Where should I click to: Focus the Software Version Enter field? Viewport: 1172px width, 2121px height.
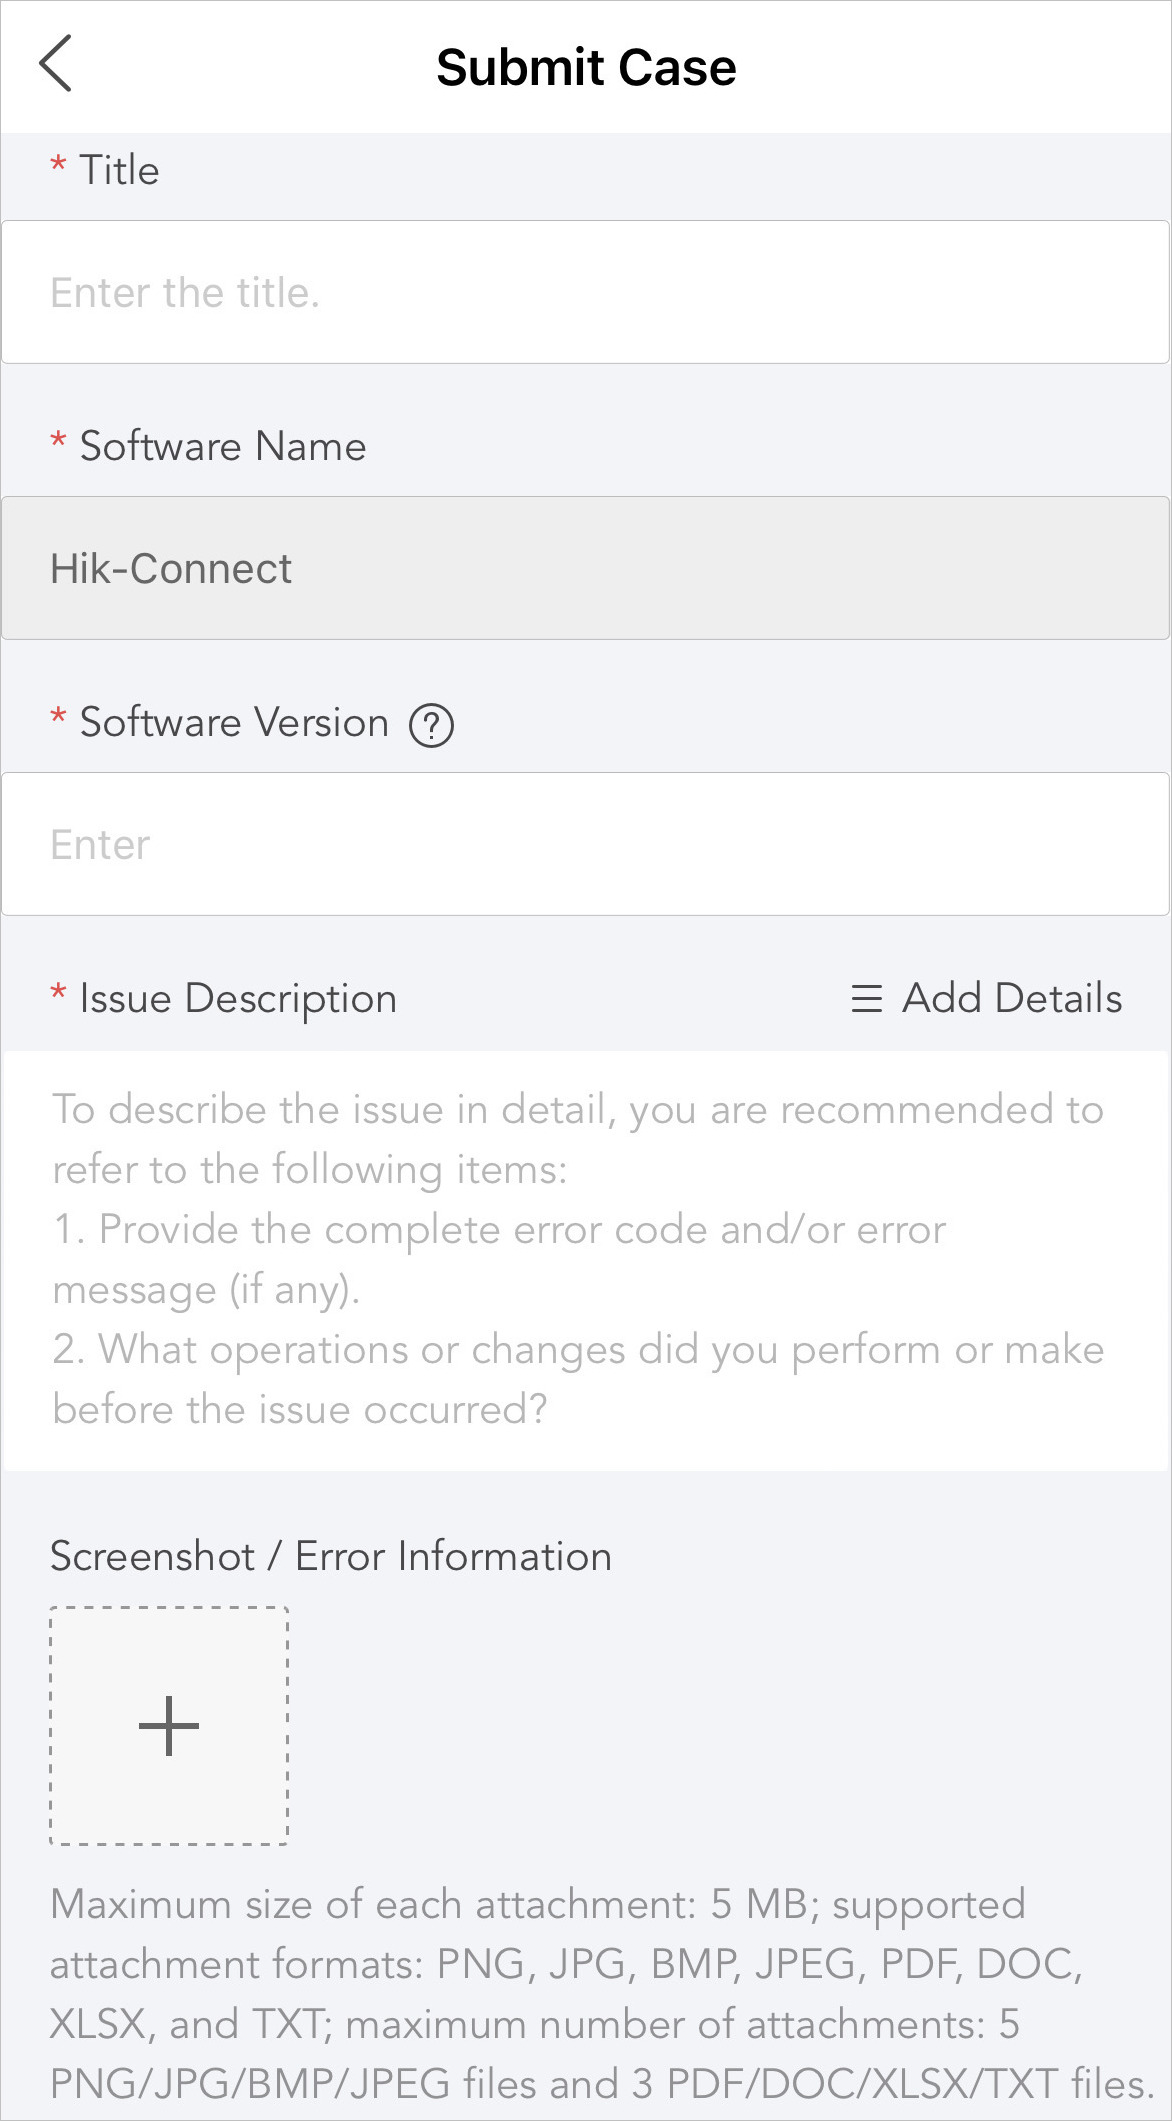click(586, 844)
